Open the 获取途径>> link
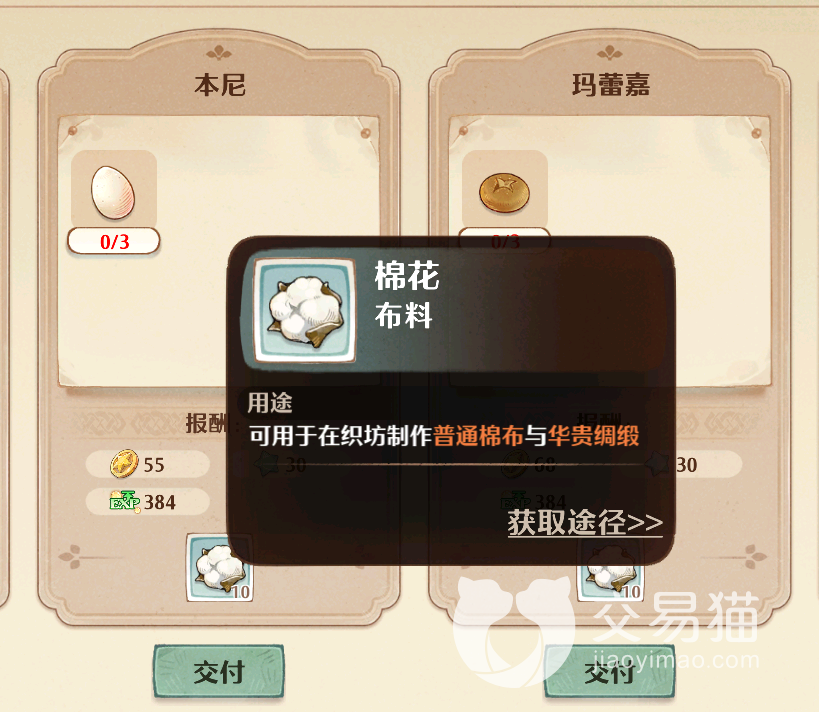This screenshot has height=712, width=819. [x=585, y=522]
